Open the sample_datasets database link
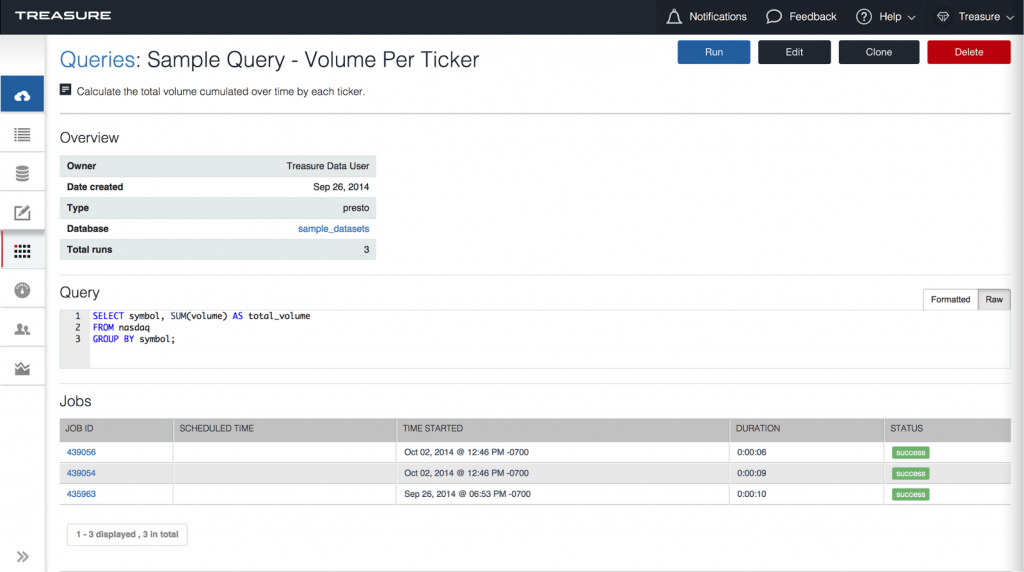This screenshot has width=1024, height=572. 333,229
